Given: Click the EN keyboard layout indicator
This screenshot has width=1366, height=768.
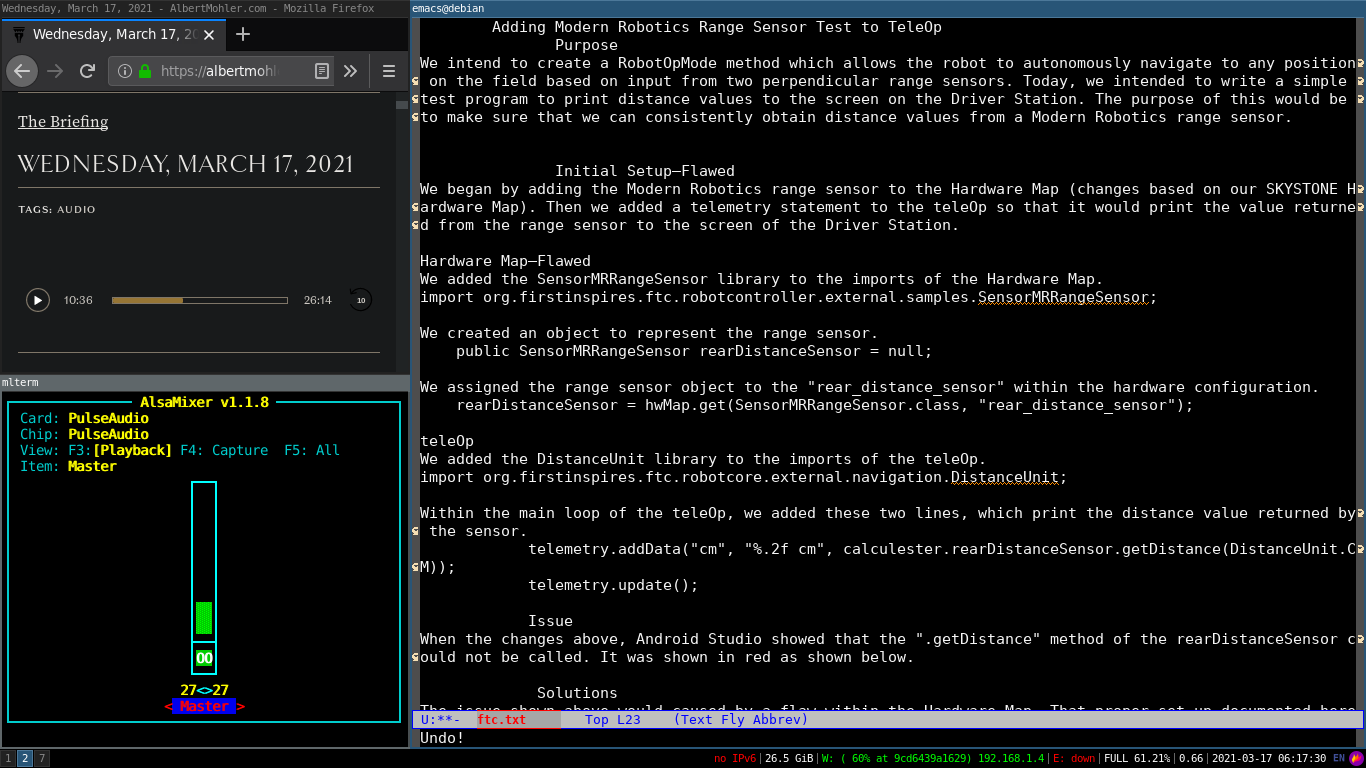Looking at the screenshot, I should tap(1339, 759).
